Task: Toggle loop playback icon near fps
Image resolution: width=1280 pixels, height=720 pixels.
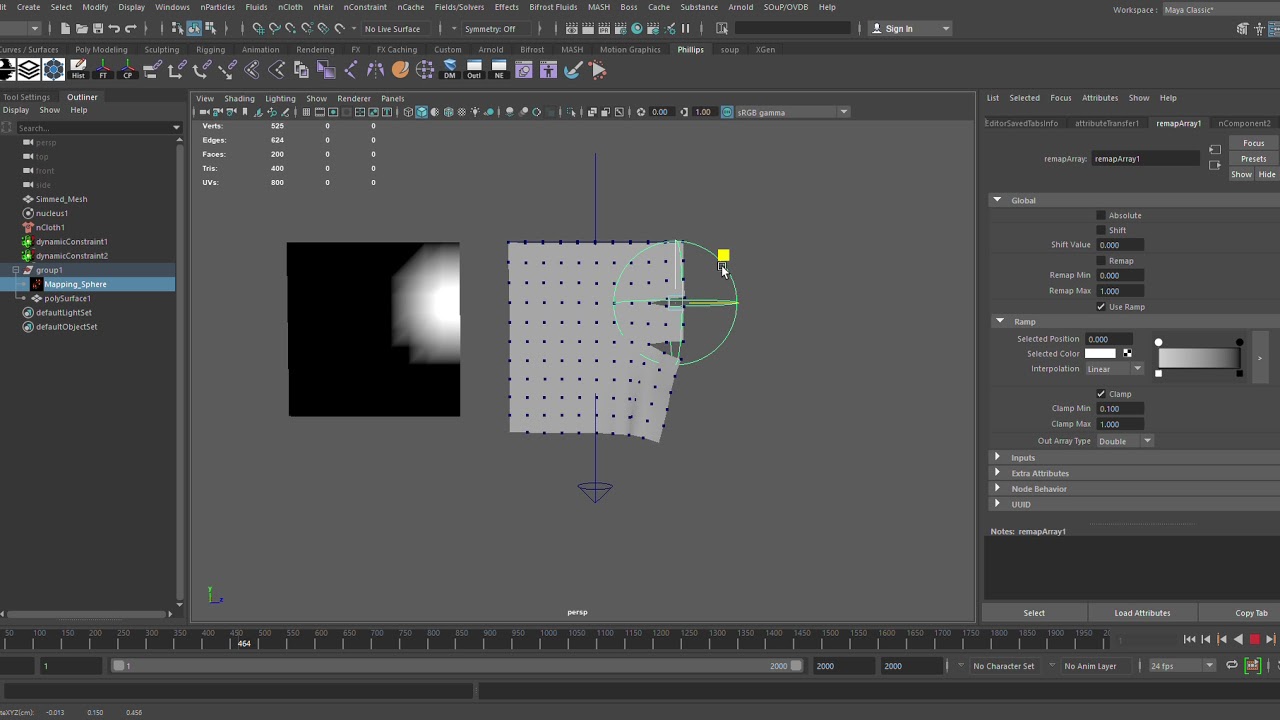Action: (1232, 665)
